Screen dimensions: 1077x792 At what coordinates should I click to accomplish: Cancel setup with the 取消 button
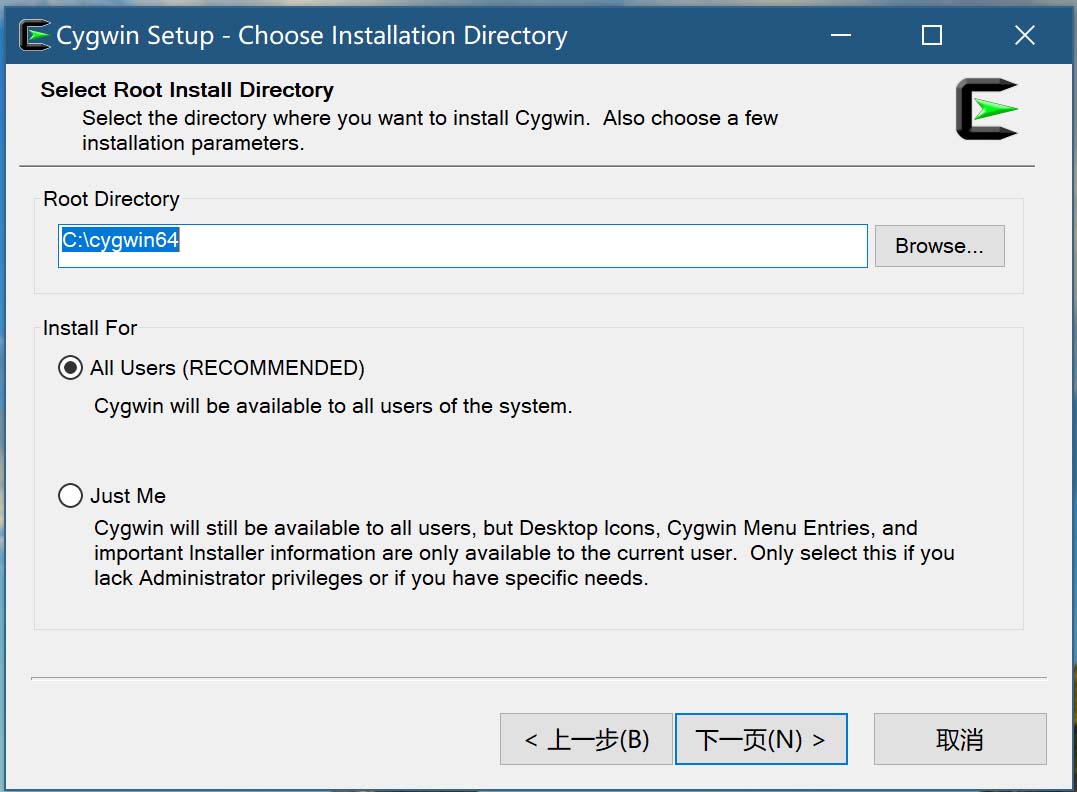point(960,739)
